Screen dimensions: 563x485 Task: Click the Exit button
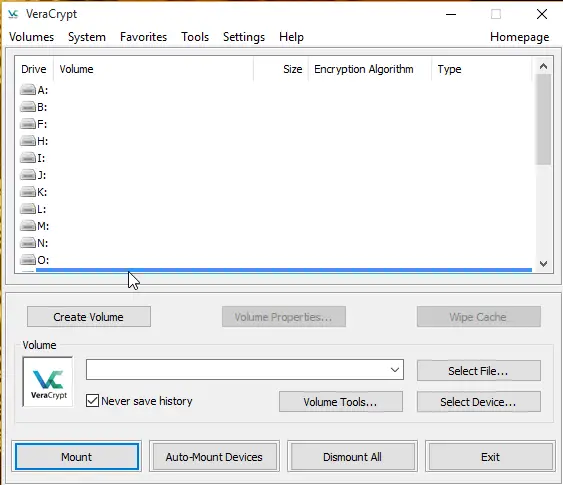point(490,457)
